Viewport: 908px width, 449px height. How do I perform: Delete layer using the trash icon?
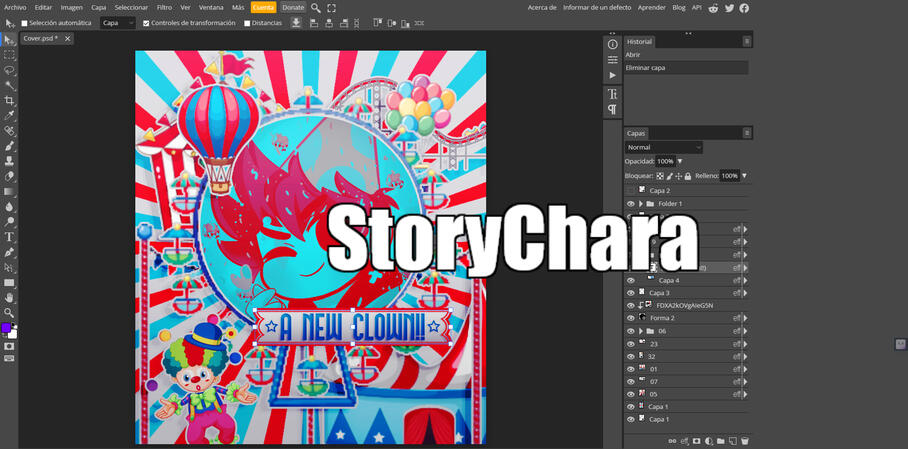click(x=744, y=441)
